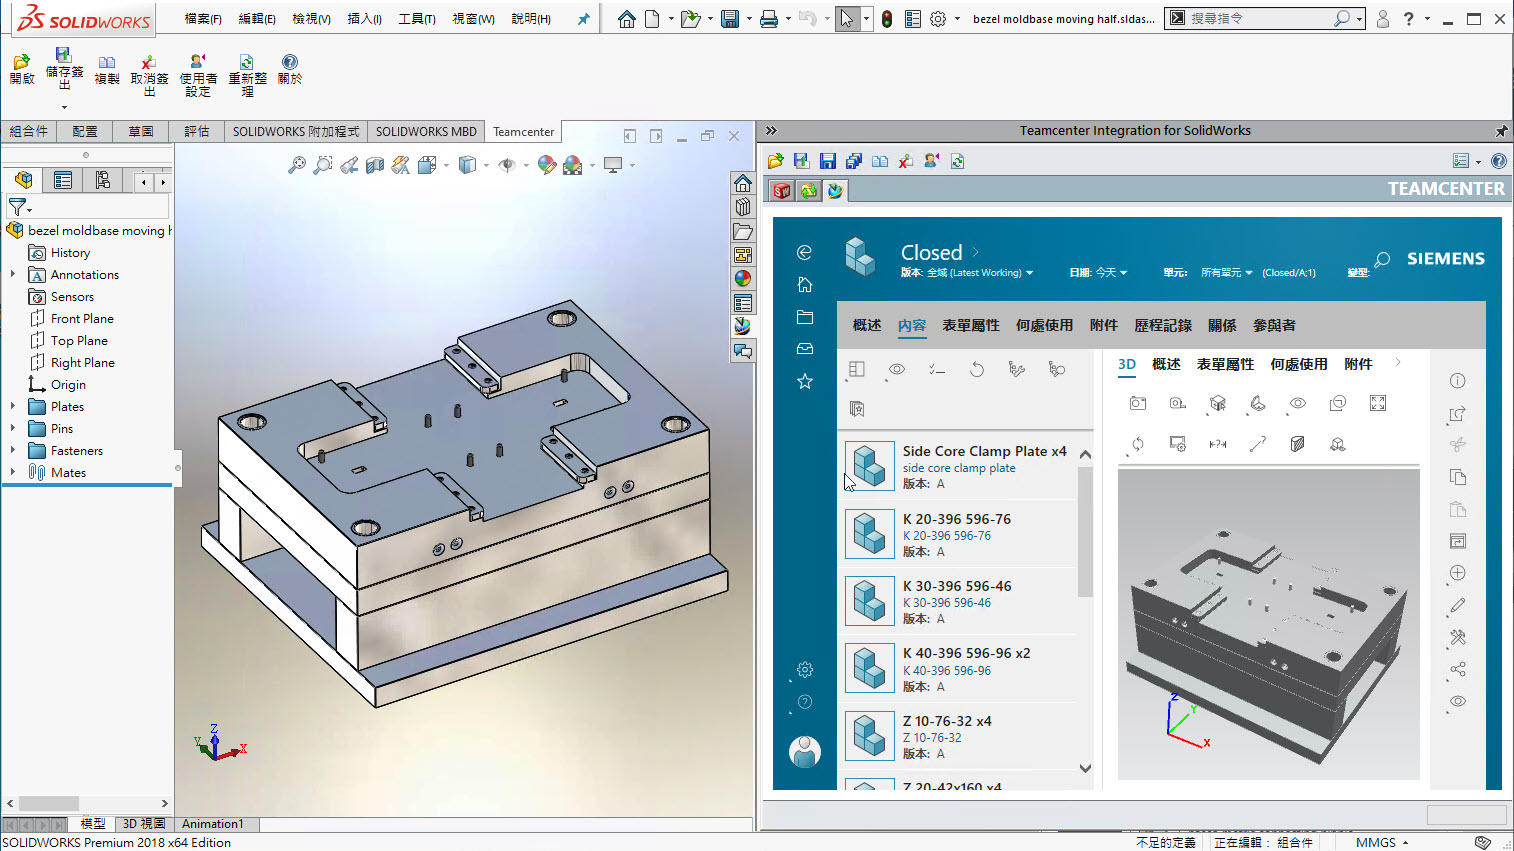Image resolution: width=1514 pixels, height=851 pixels.
Task: Click Apply Scene icon in heads-up toolbar
Action: [573, 165]
